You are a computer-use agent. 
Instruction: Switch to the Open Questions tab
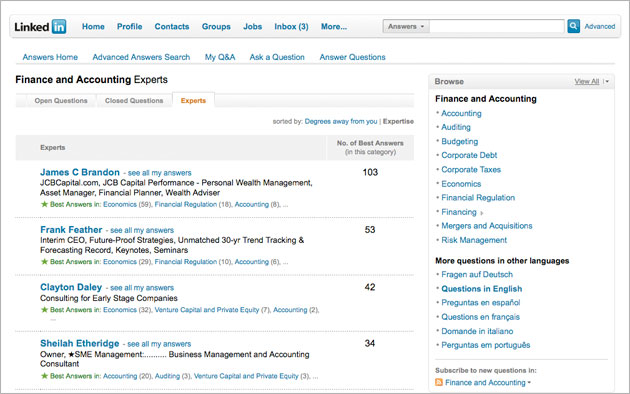(61, 100)
